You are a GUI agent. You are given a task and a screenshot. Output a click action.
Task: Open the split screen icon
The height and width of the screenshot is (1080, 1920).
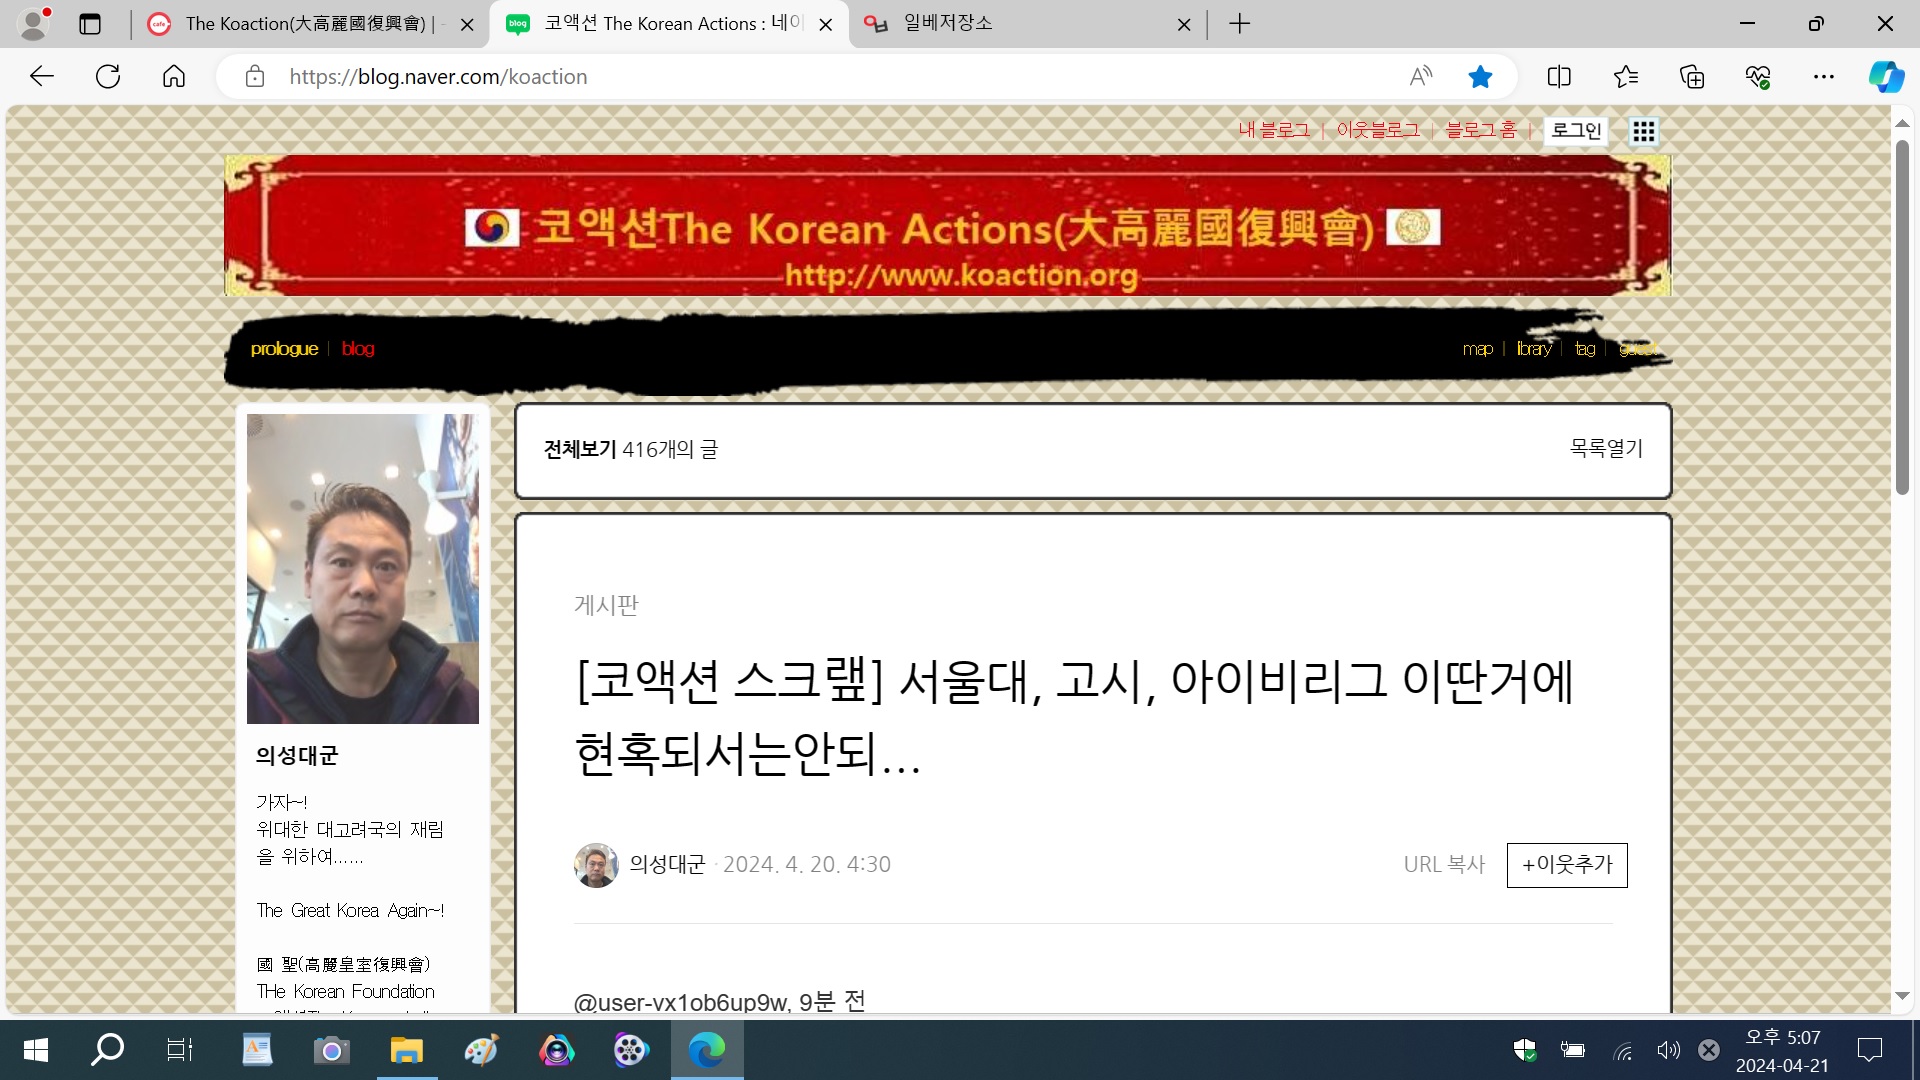[1559, 77]
